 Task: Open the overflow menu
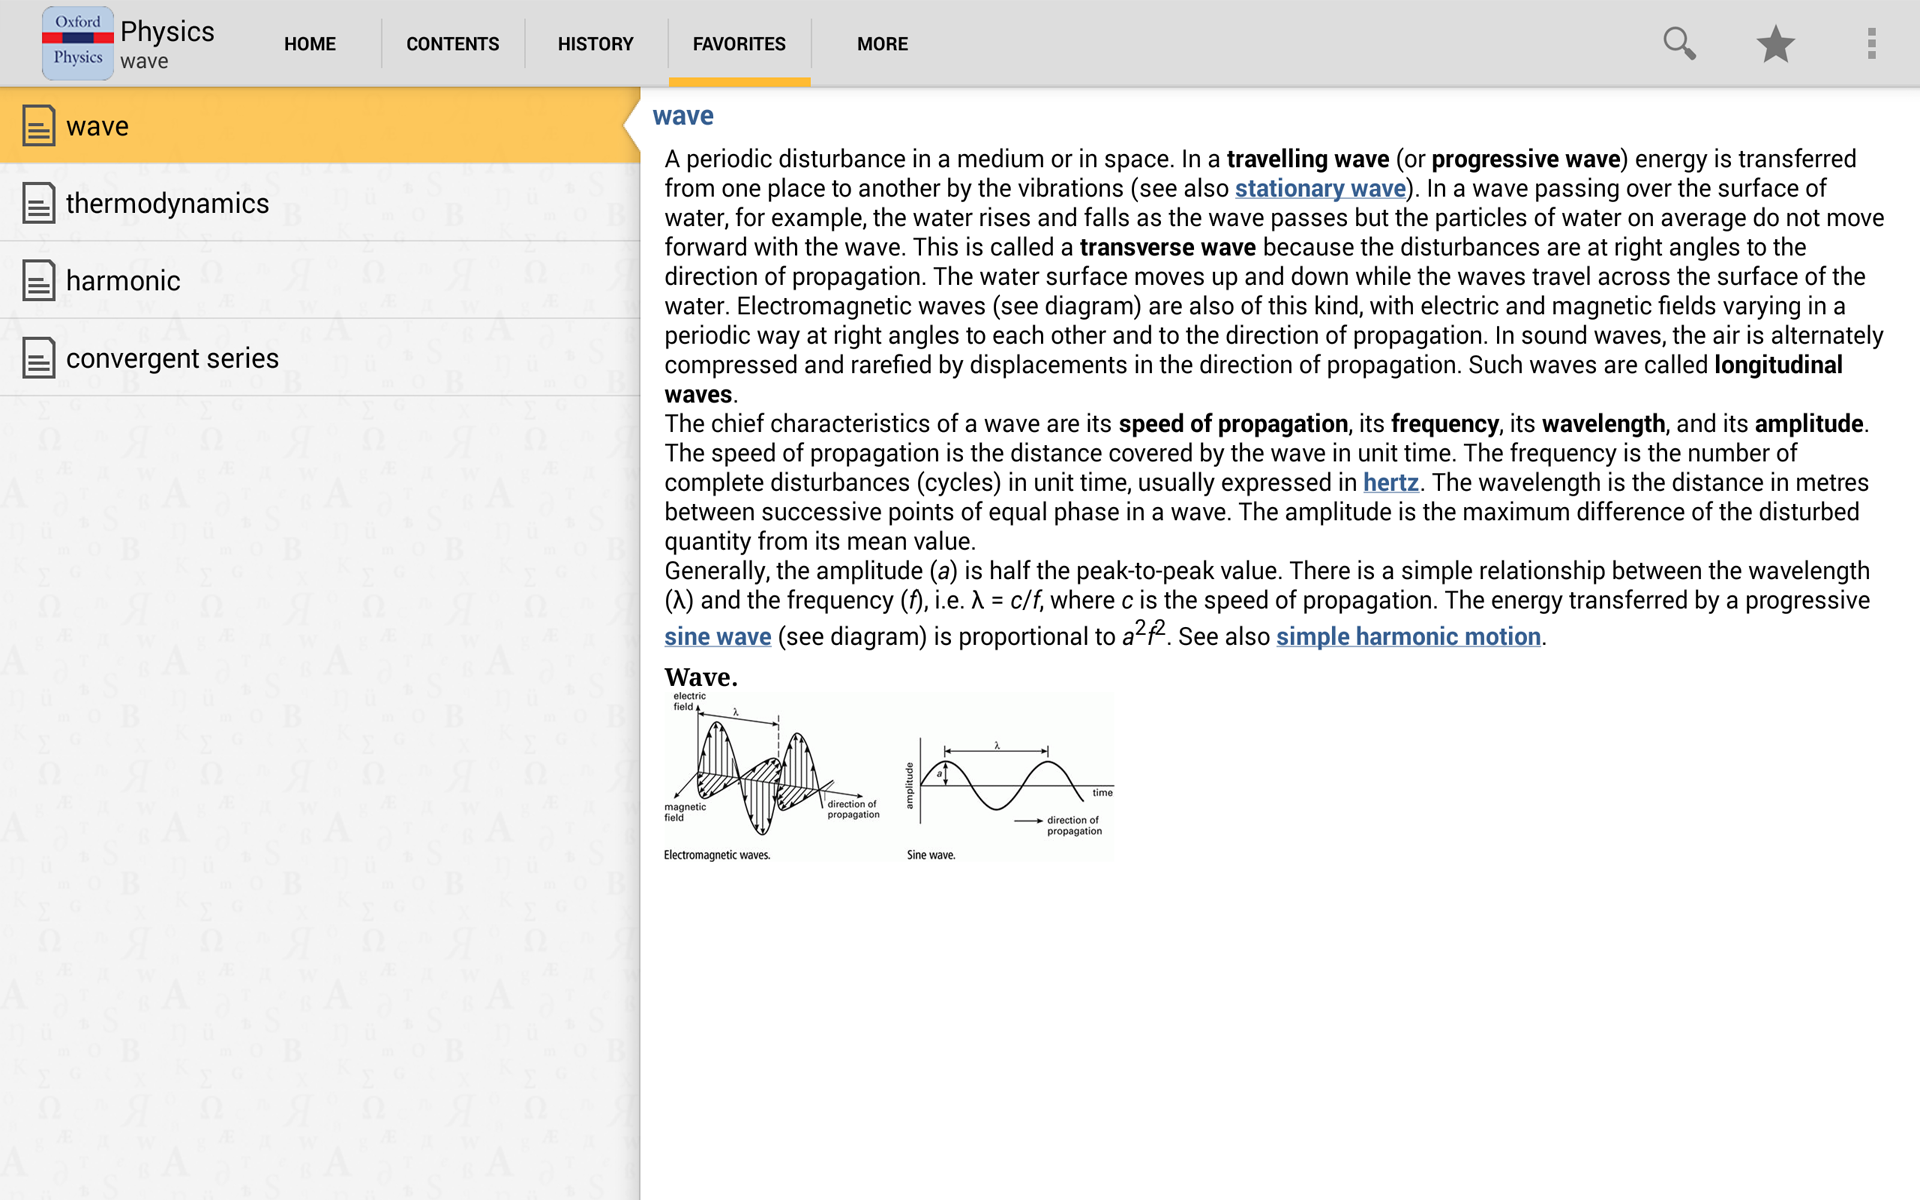[x=1872, y=43]
